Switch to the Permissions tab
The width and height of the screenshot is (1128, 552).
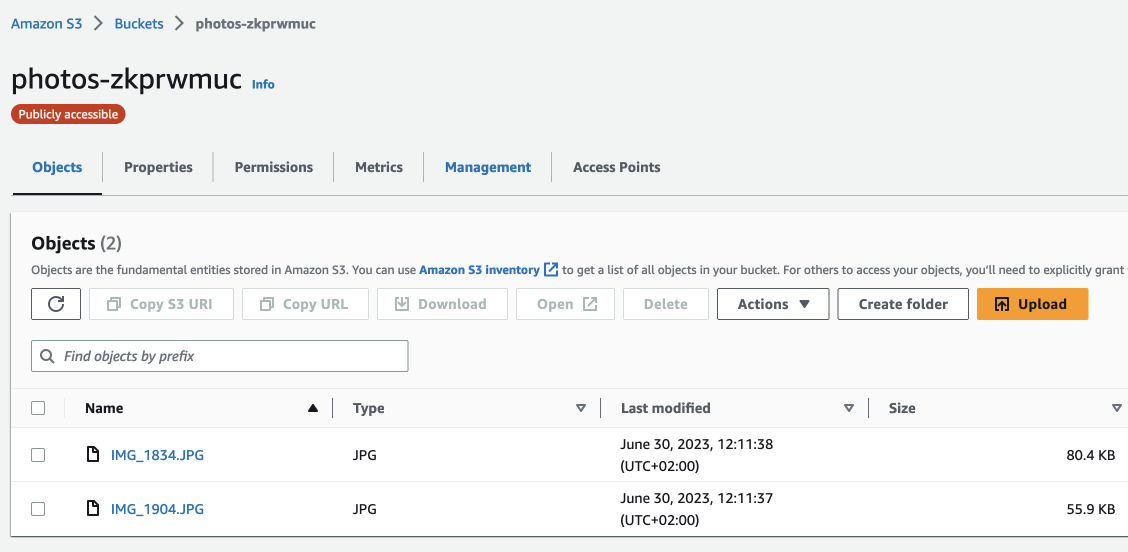pos(273,167)
